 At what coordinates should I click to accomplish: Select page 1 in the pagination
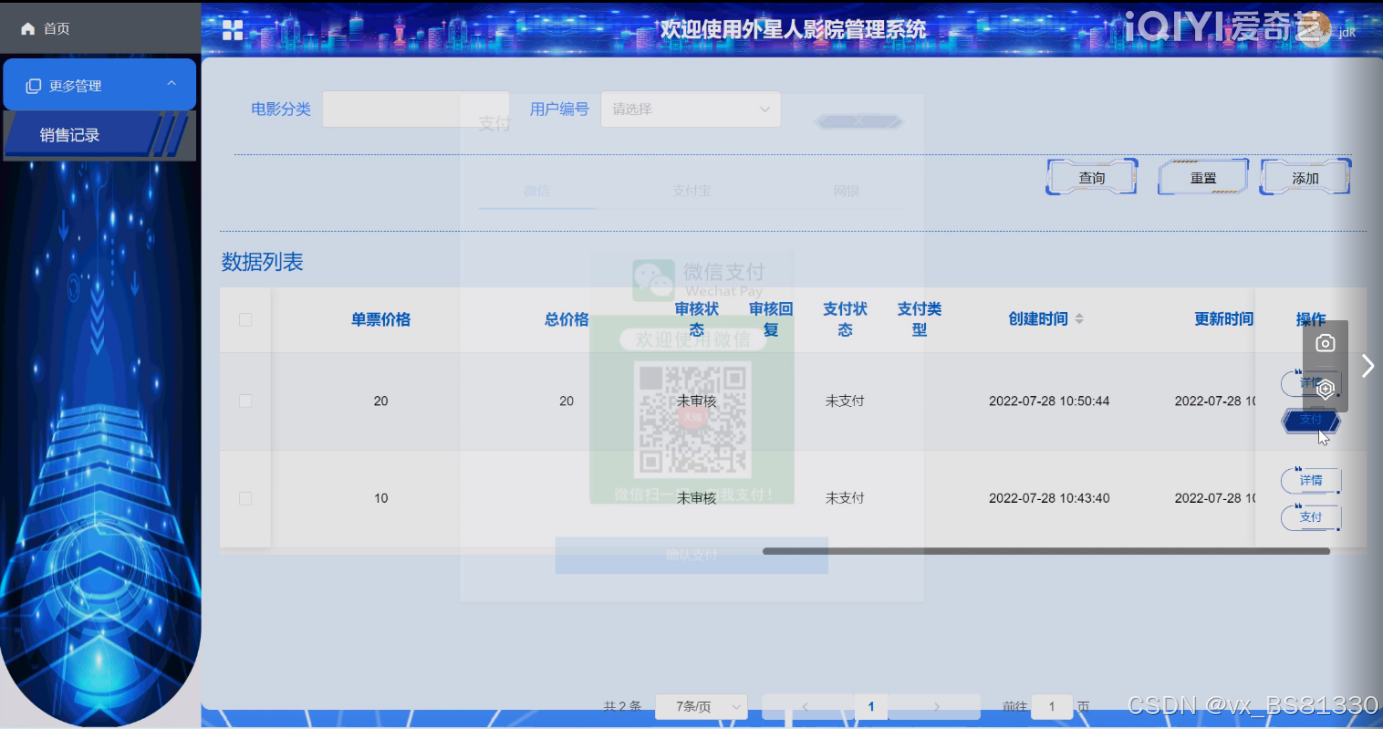click(x=871, y=707)
